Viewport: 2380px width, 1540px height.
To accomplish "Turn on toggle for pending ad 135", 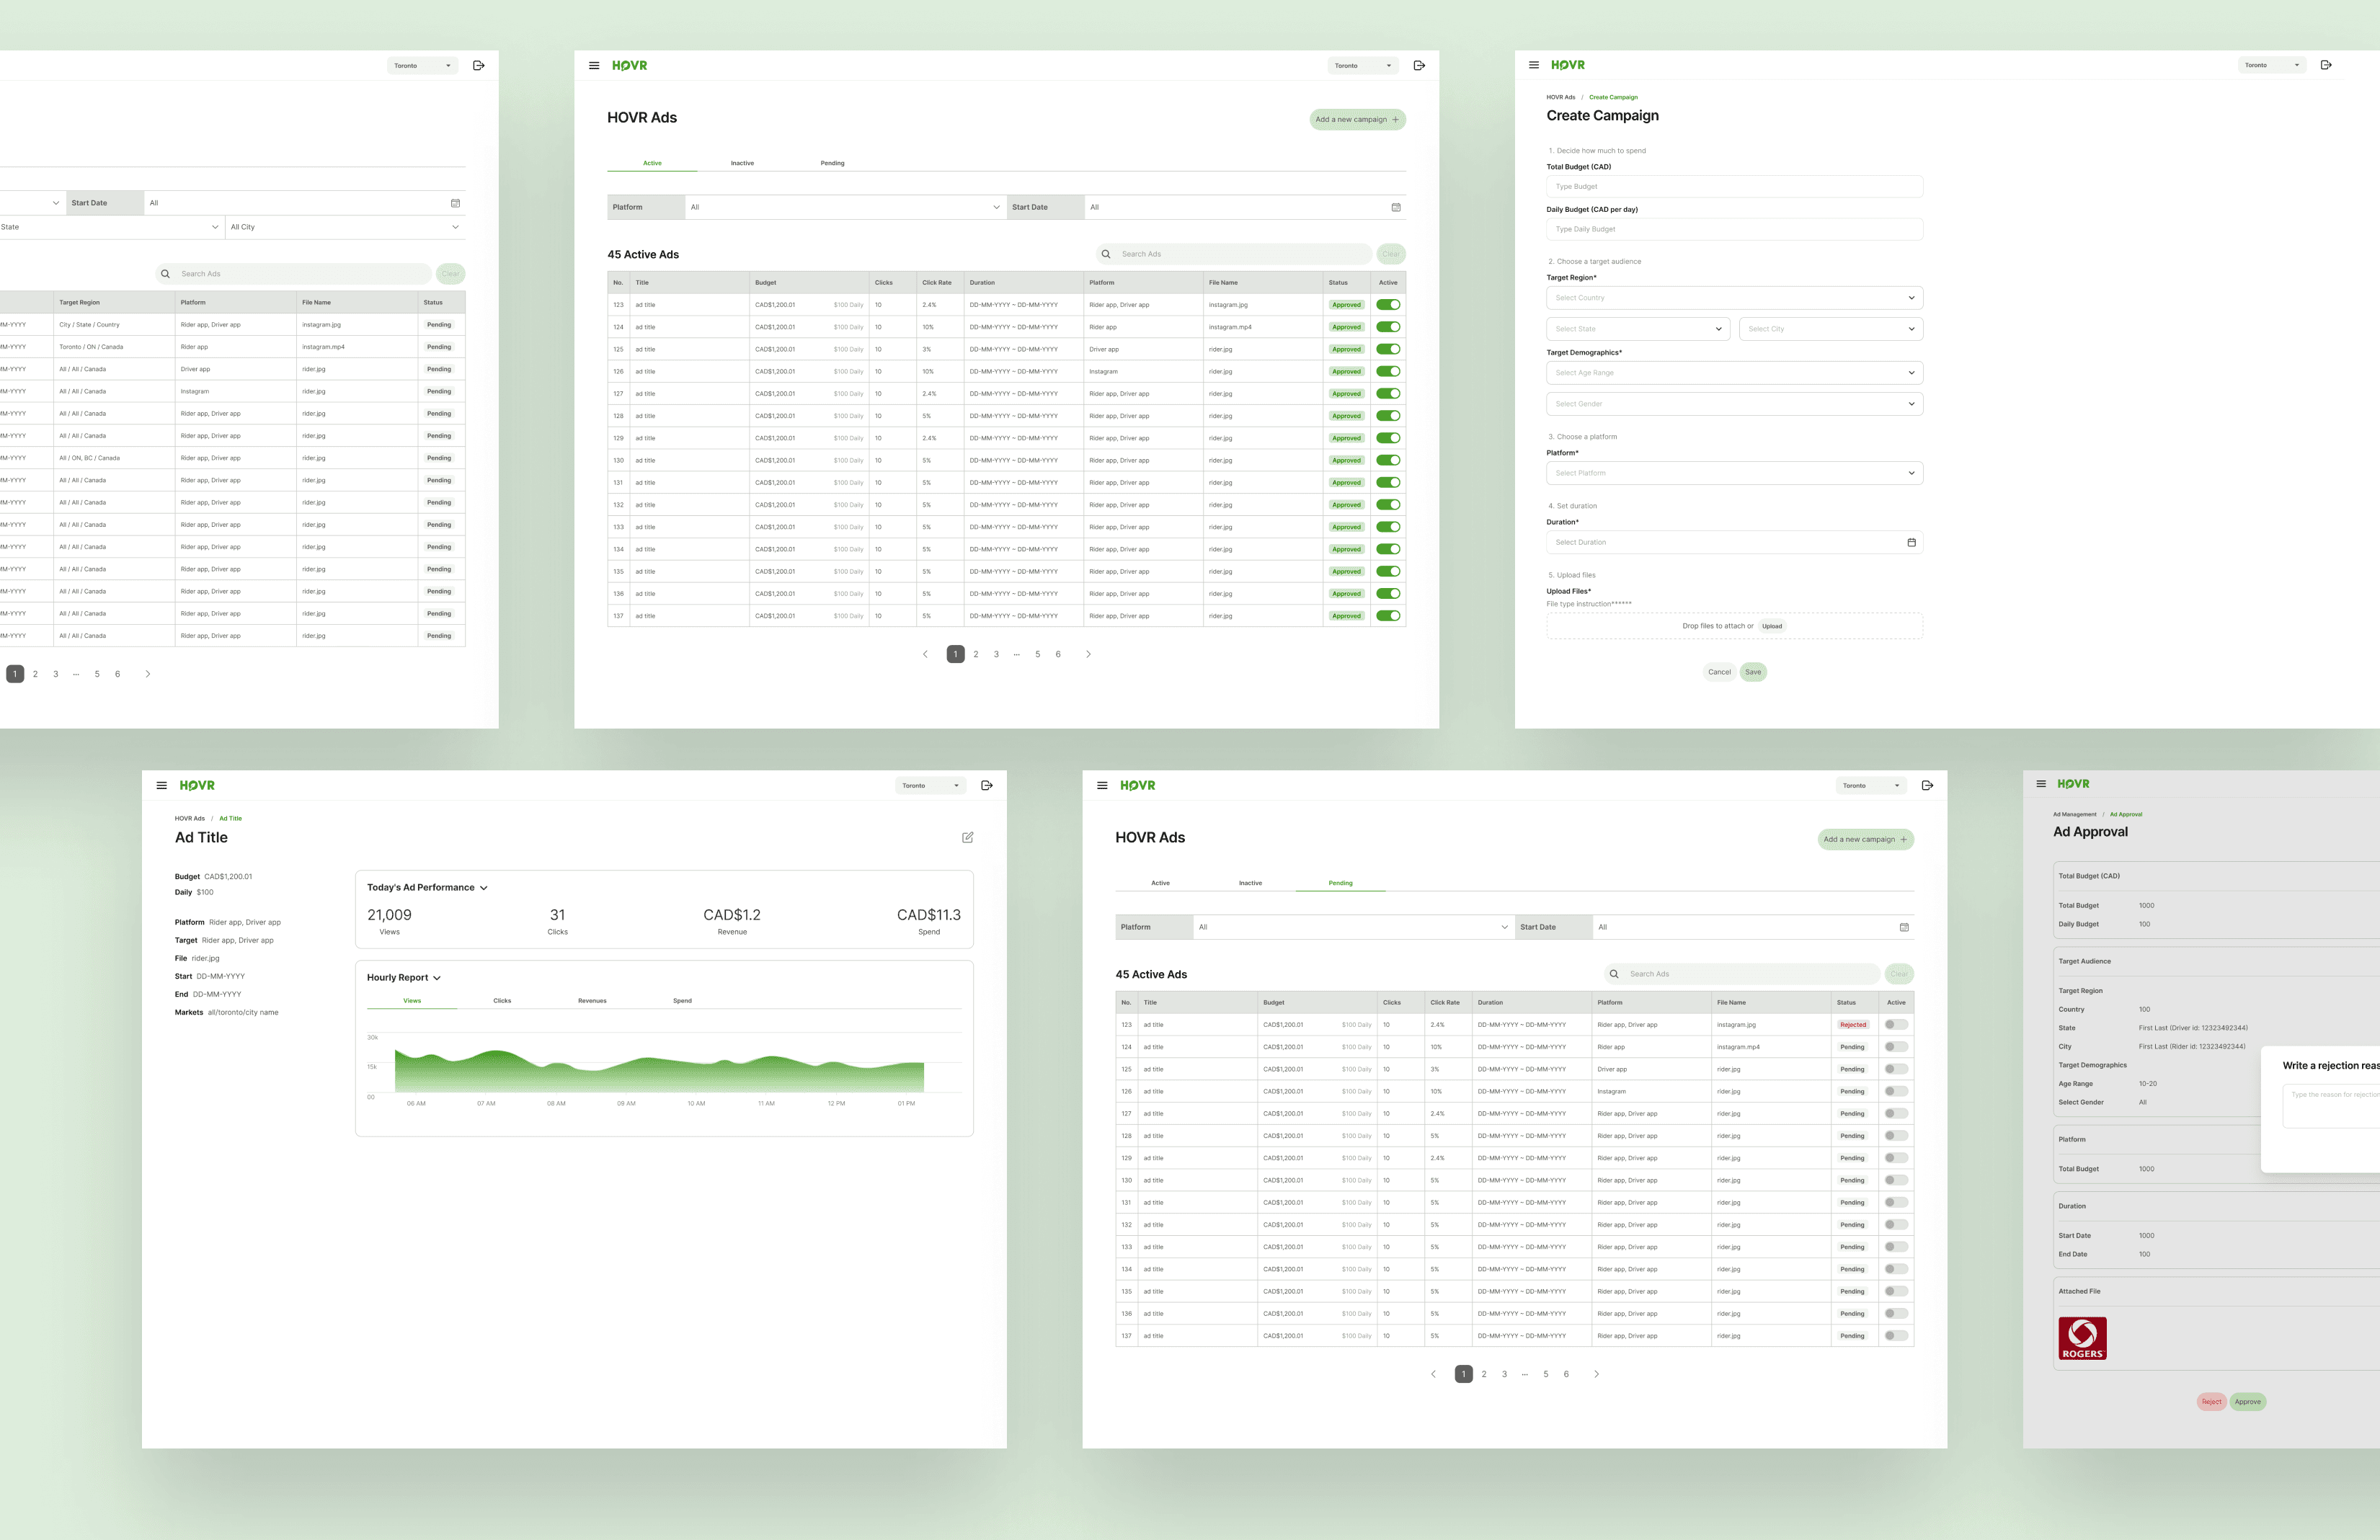I will [1895, 1291].
